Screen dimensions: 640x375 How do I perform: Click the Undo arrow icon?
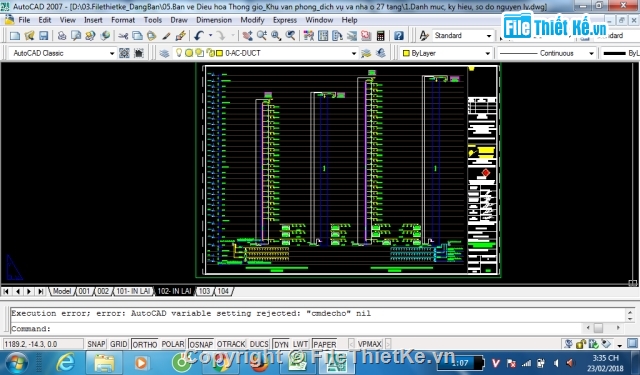(199, 36)
